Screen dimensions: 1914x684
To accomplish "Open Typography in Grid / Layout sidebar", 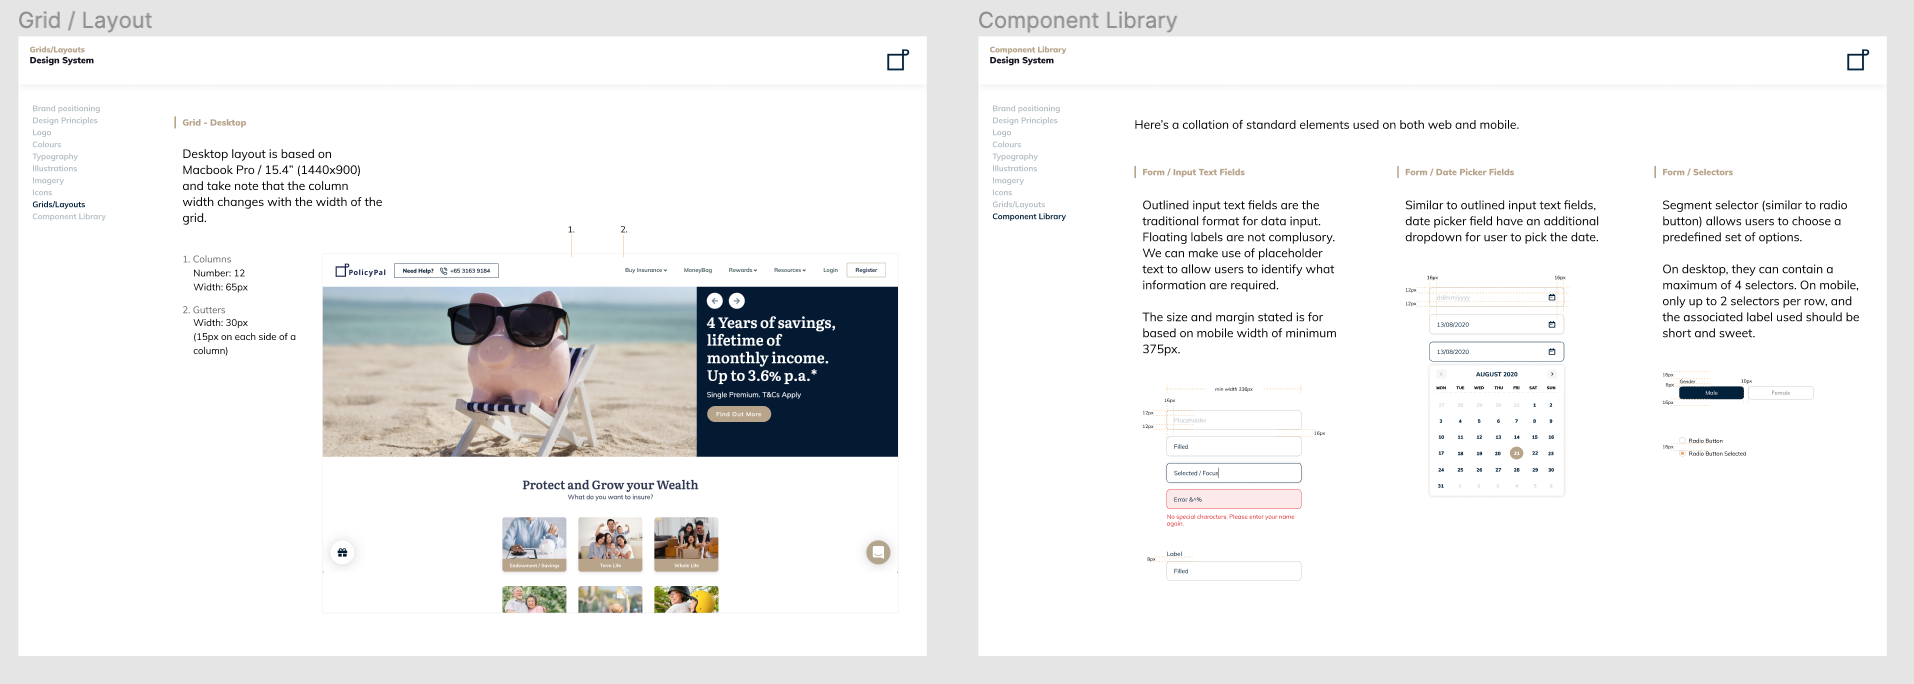I will click(55, 157).
